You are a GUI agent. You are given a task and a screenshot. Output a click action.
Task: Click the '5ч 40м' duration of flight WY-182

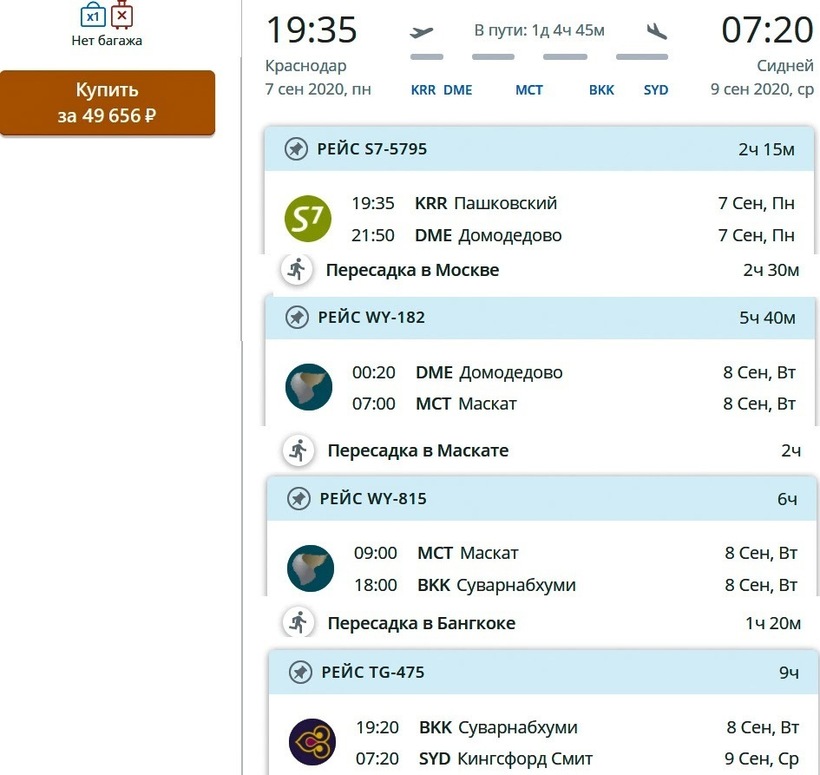(x=767, y=318)
